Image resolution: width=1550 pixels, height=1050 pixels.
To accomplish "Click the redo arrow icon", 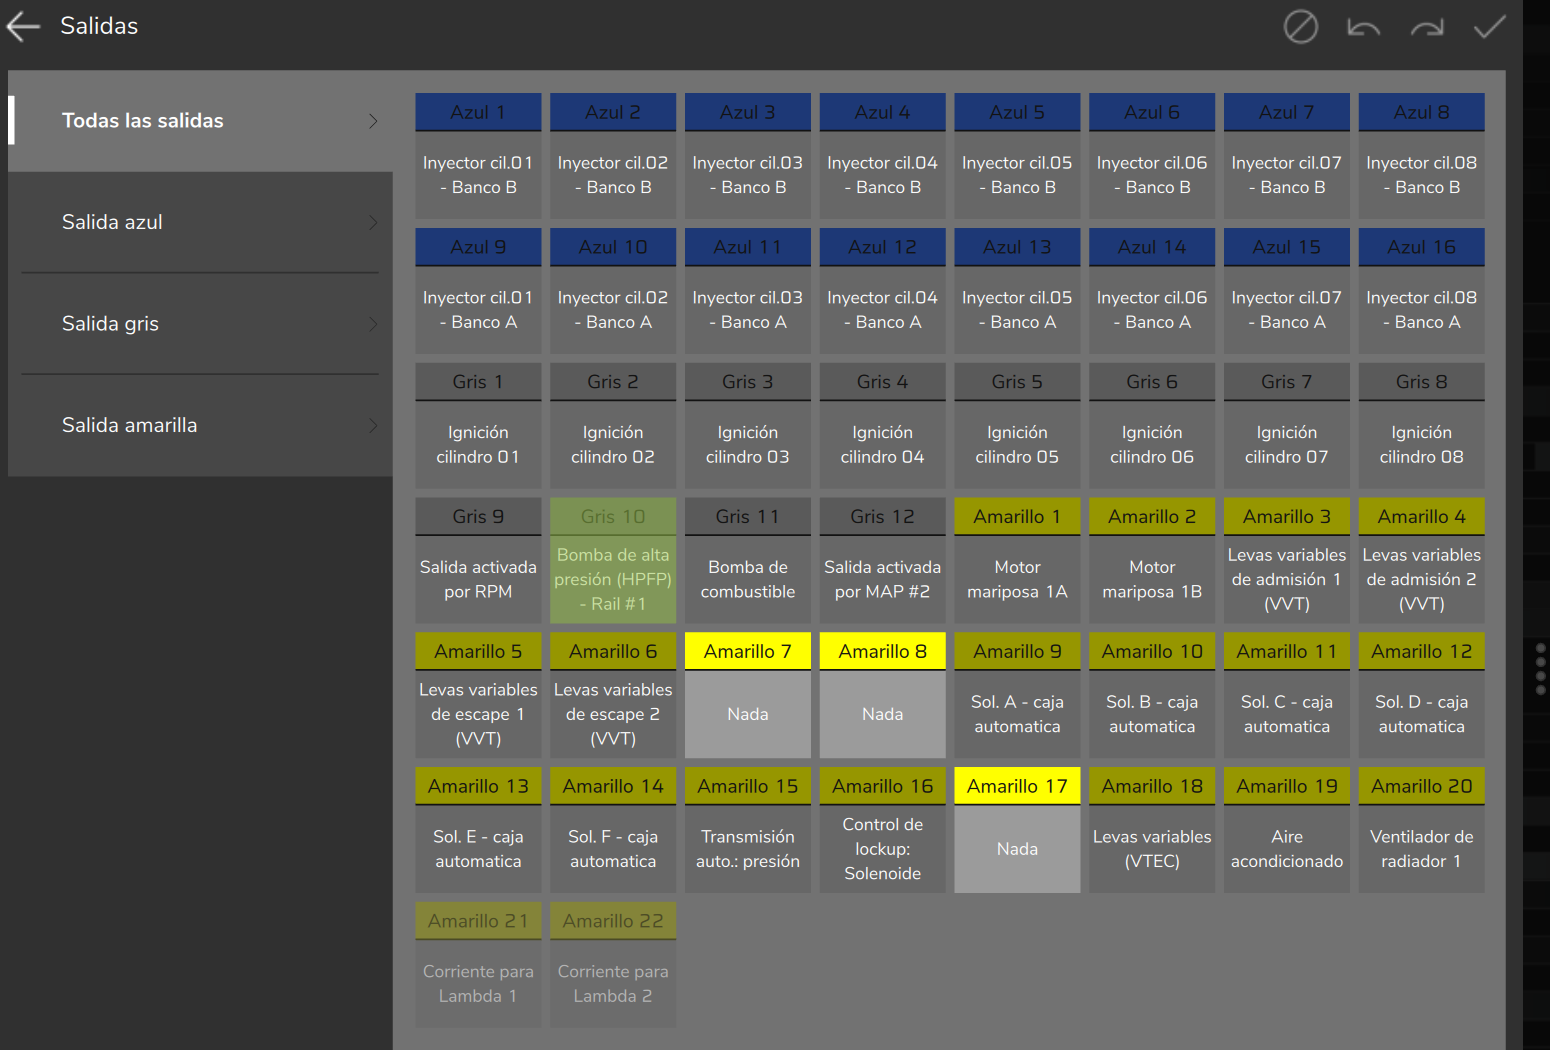I will pyautogui.click(x=1427, y=27).
